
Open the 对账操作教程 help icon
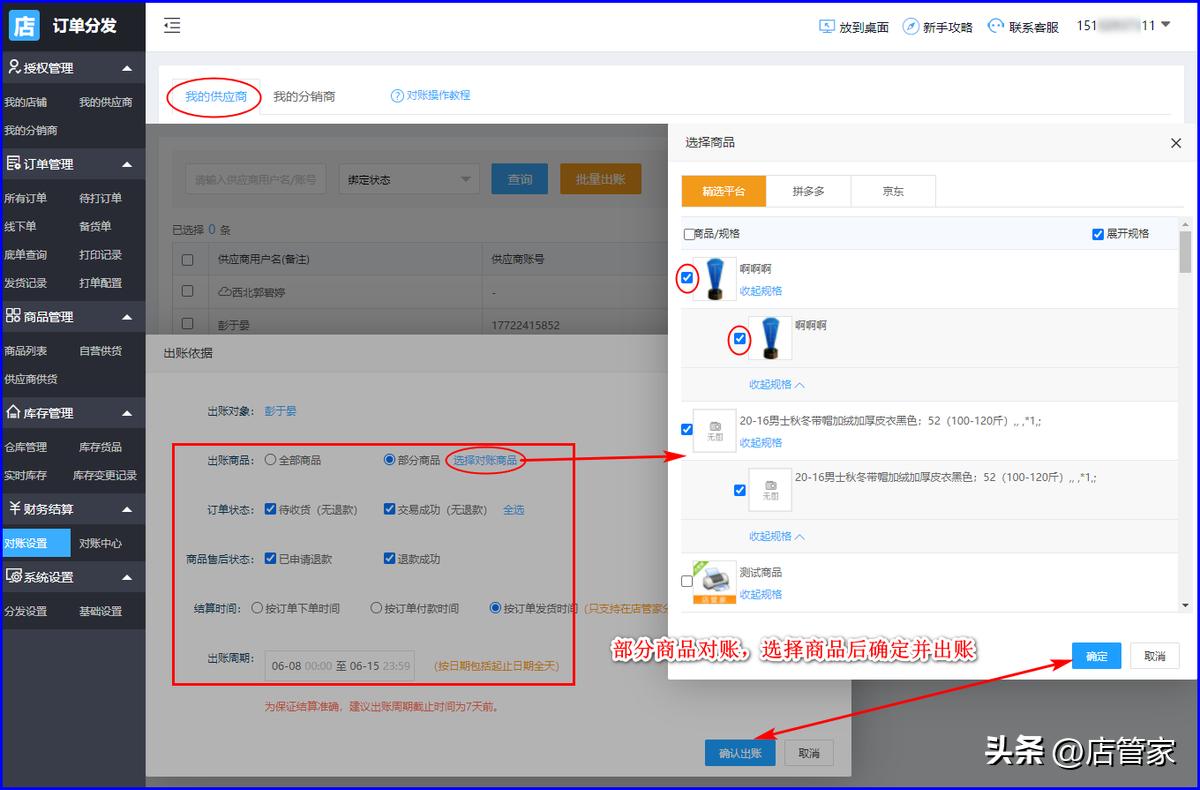[x=395, y=94]
